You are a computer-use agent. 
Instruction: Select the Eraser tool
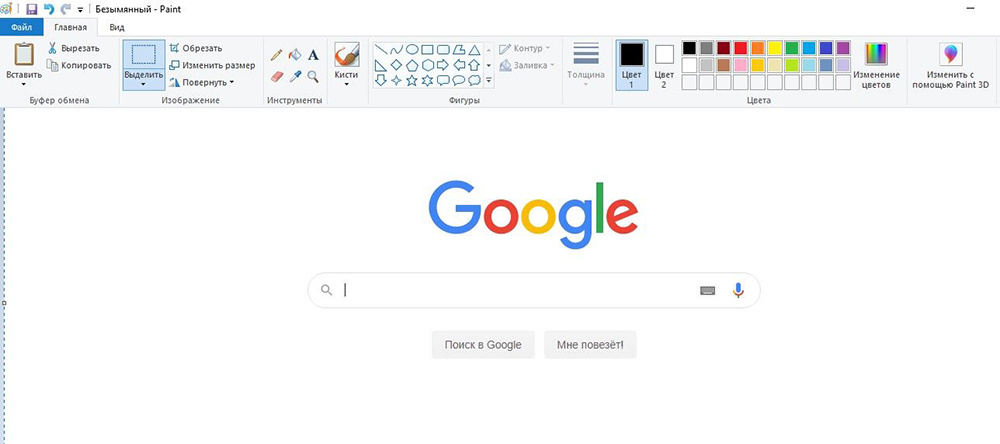(276, 77)
